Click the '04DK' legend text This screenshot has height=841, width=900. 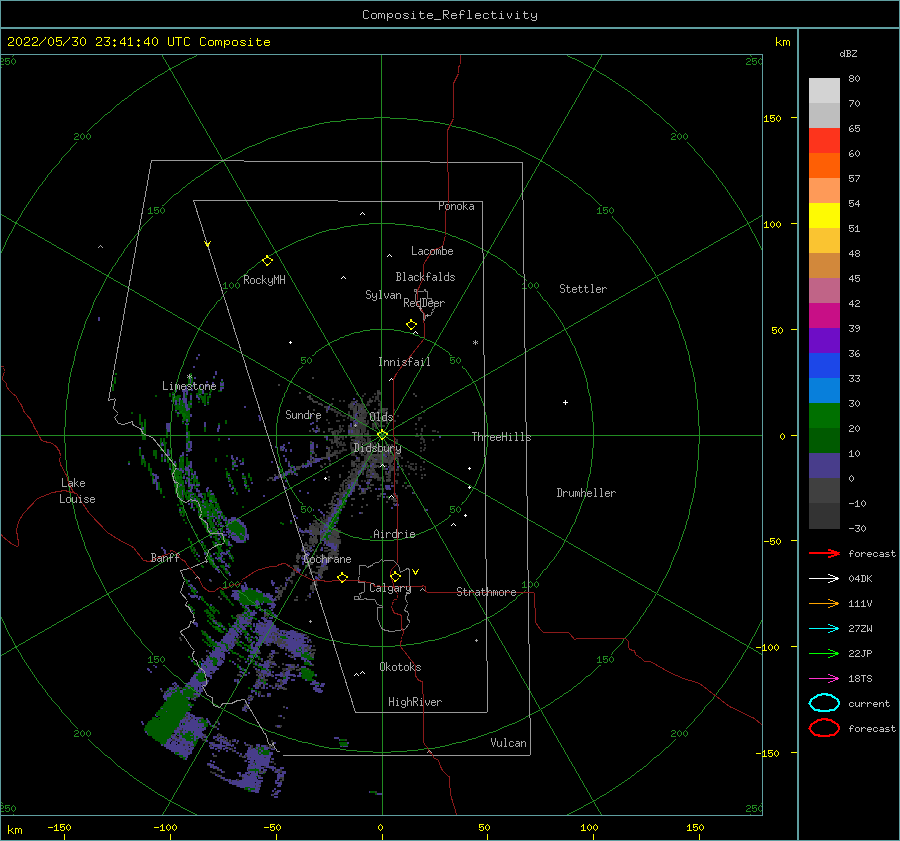click(x=860, y=578)
